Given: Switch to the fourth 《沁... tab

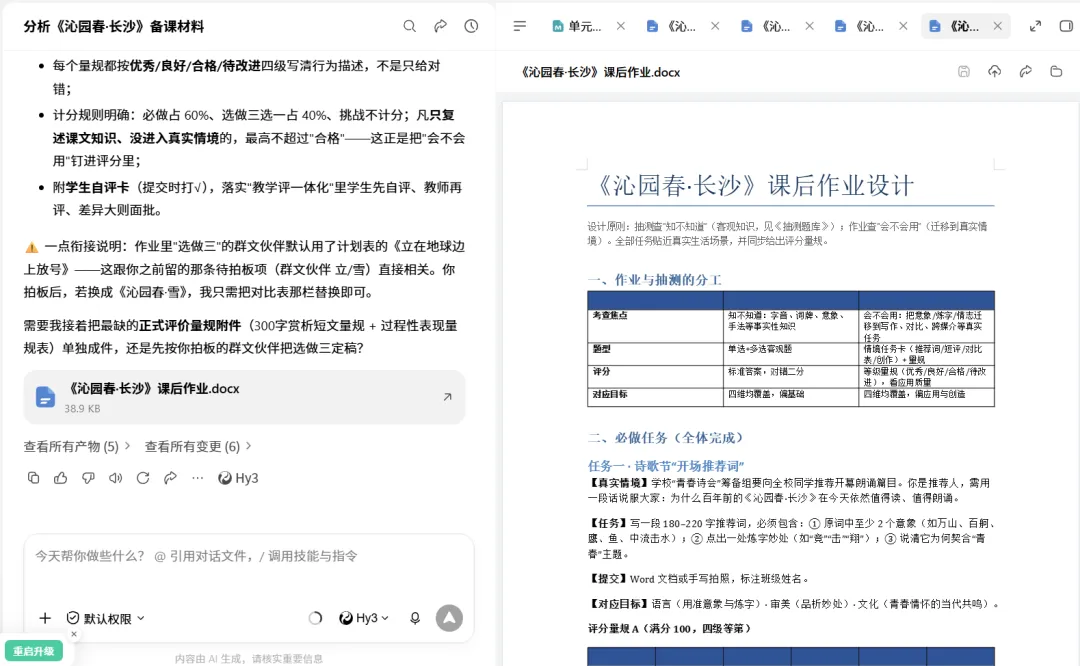Looking at the screenshot, I should coord(860,26).
